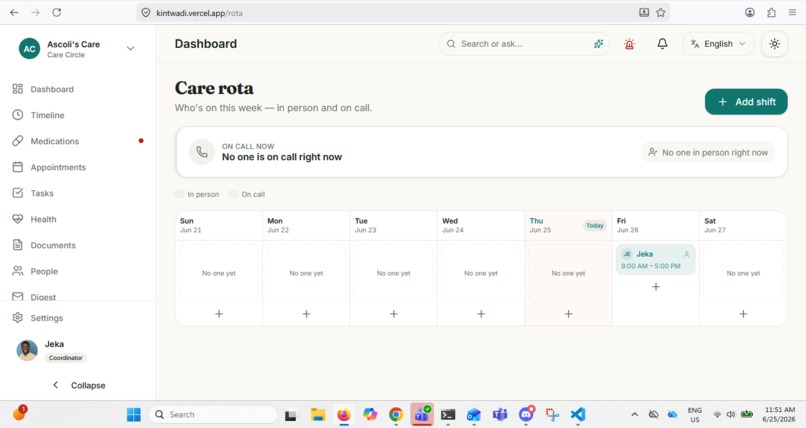
Task: Collapse the sidebar
Action: pyautogui.click(x=79, y=385)
